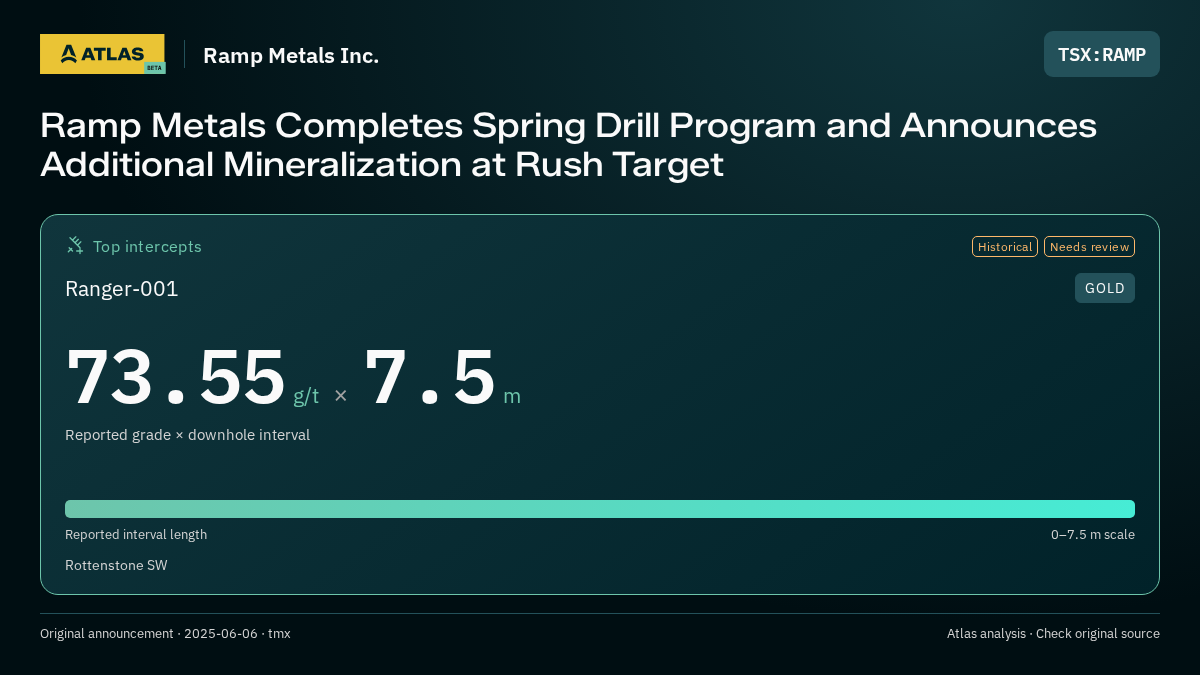Click Atlas analysis check original source note
The image size is (1200, 675).
pyautogui.click(x=1053, y=633)
